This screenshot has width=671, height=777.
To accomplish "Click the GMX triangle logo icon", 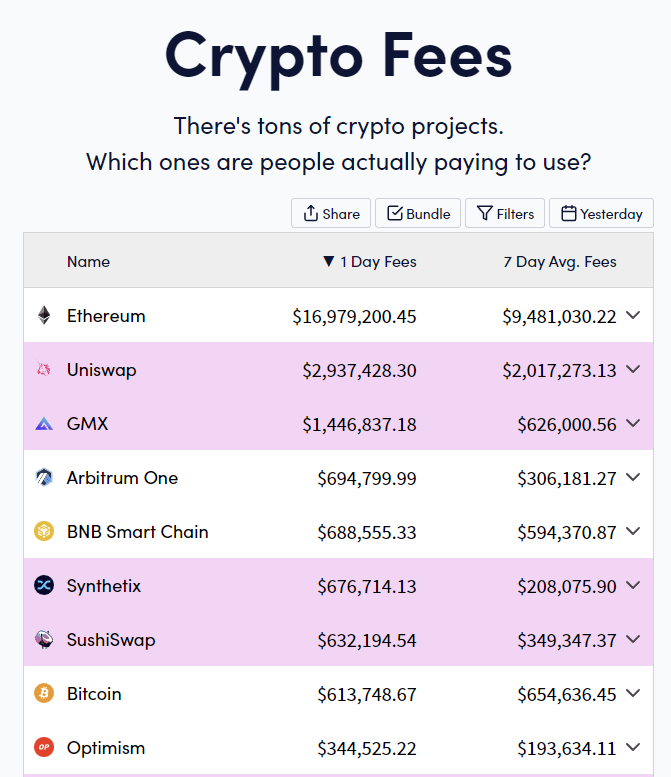I will (x=43, y=424).
